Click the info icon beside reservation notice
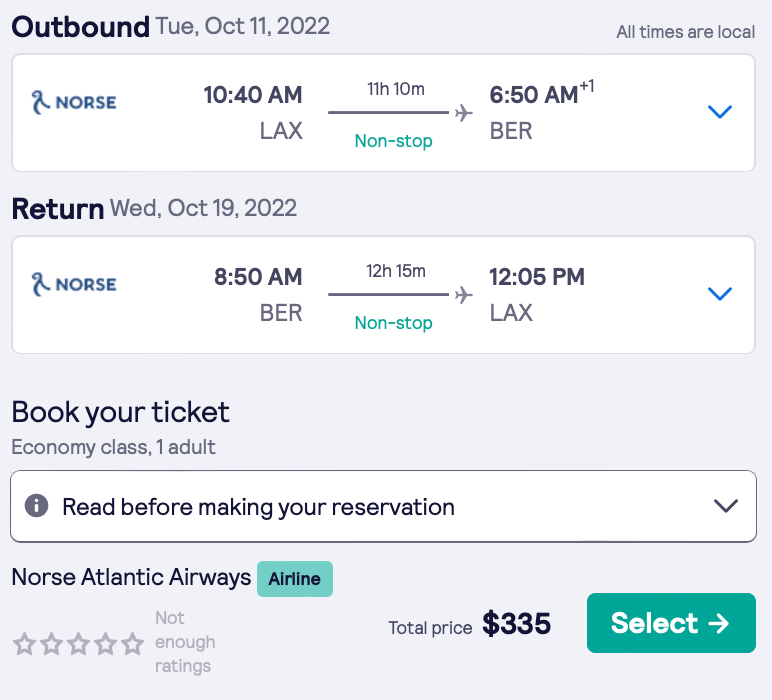 (x=37, y=506)
